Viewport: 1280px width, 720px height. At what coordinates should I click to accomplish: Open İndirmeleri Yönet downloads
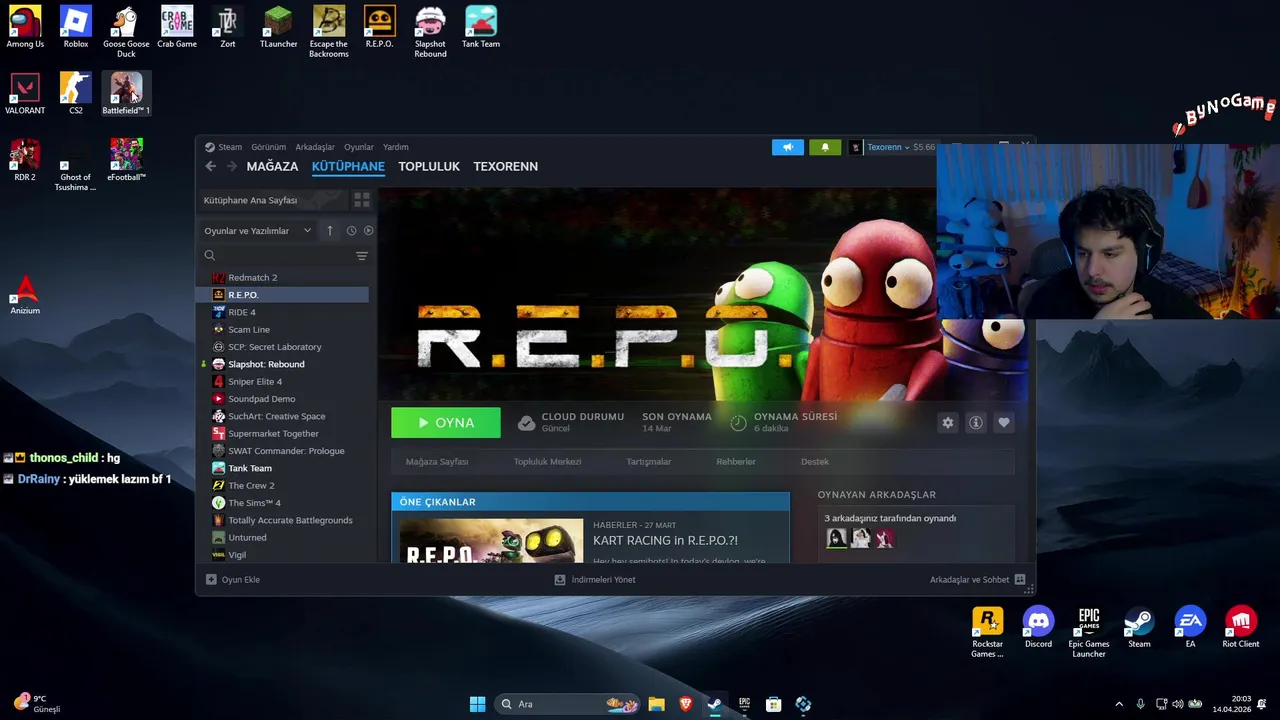coord(595,580)
